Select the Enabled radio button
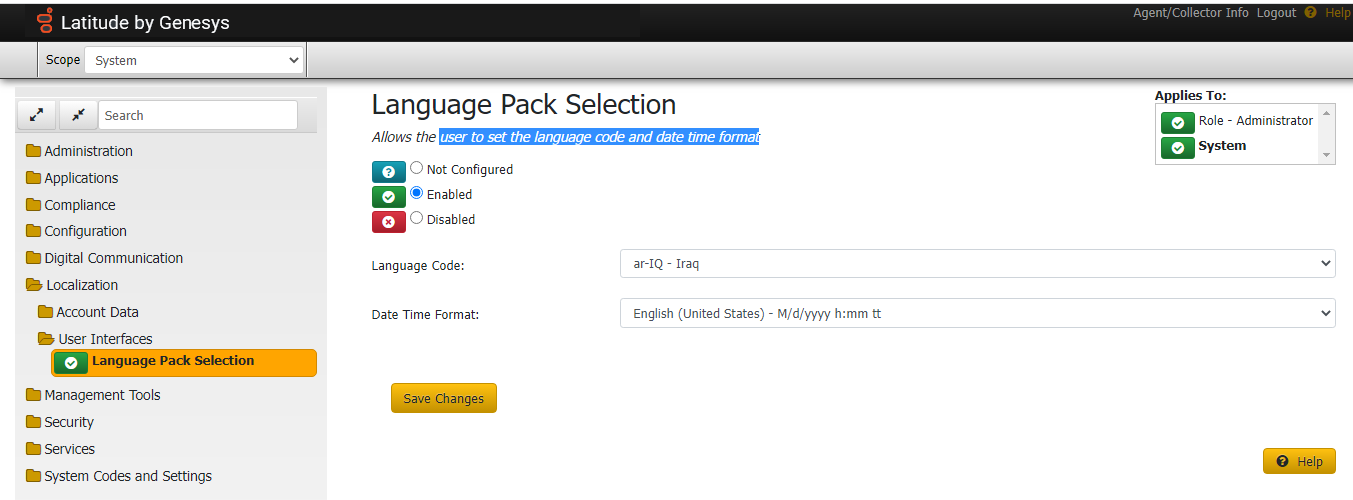This screenshot has height=500, width=1353. (417, 194)
